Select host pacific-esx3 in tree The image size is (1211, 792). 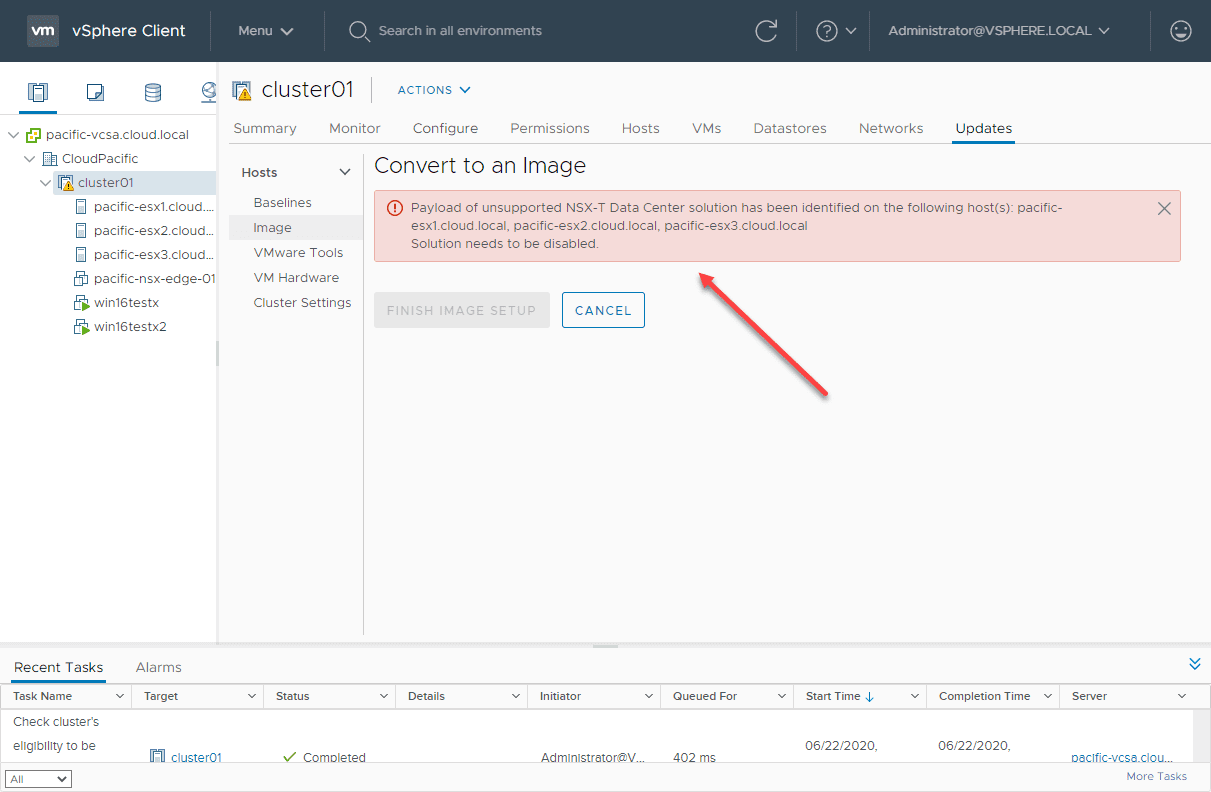coord(154,255)
